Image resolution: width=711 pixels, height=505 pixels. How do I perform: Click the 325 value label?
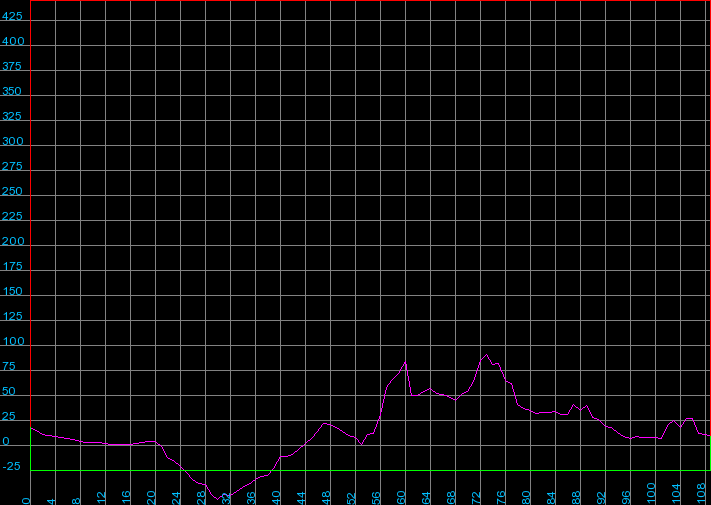[x=12, y=116]
